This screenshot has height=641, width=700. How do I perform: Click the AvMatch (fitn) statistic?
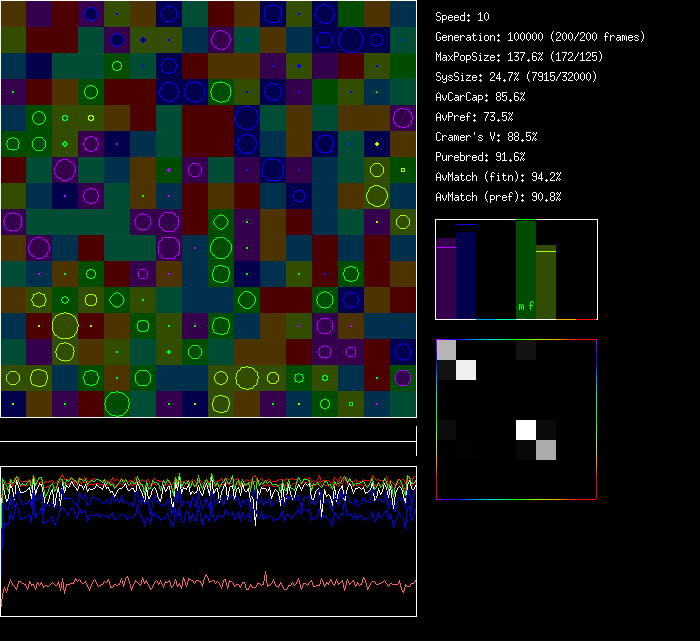(x=498, y=177)
